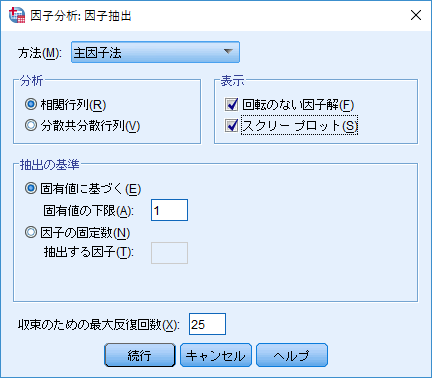Uncheck the 回転のない因子解 checkbox
This screenshot has width=432, height=378.
[x=231, y=104]
